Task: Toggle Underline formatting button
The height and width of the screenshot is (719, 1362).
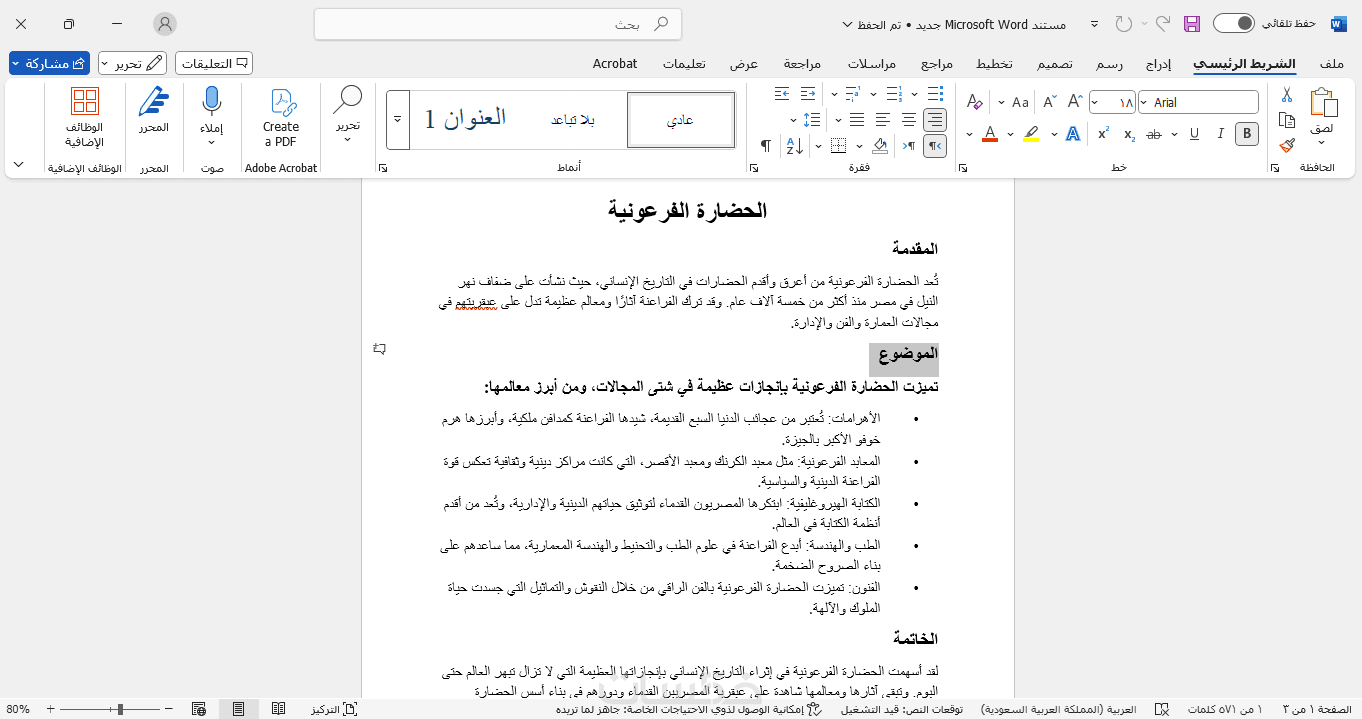Action: 1194,134
